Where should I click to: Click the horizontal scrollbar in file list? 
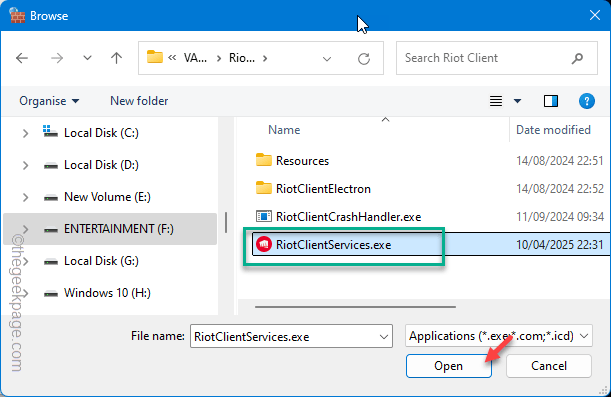pos(355,307)
